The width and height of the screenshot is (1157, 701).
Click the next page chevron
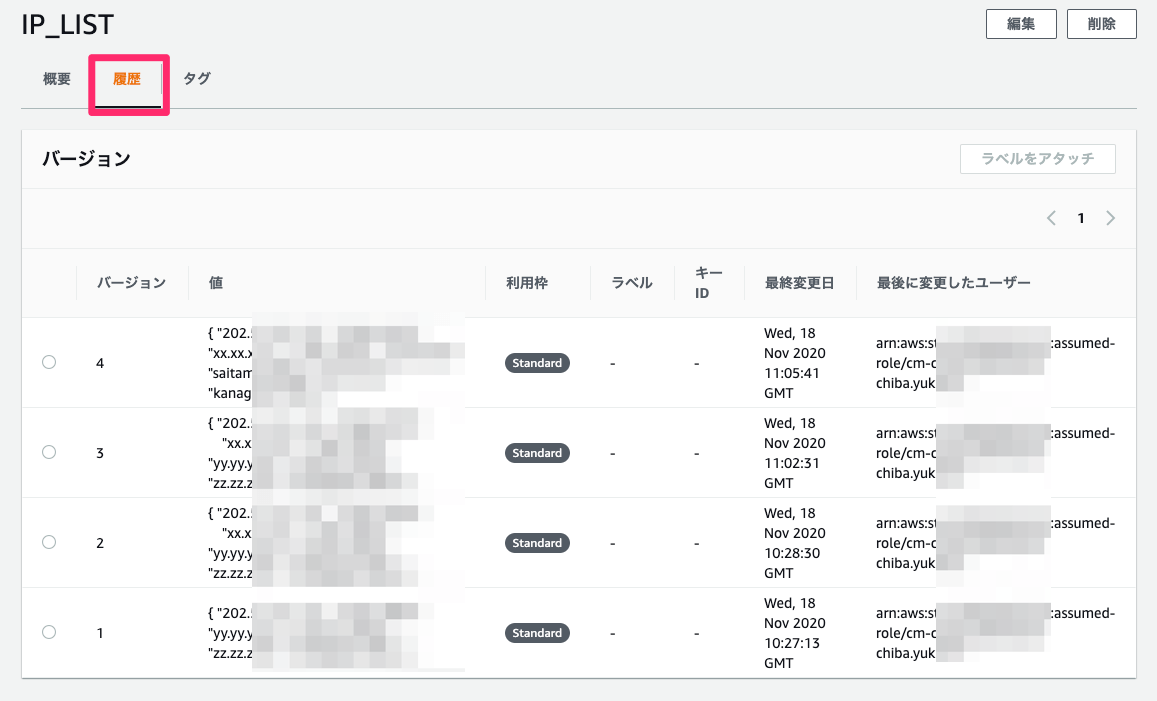(1110, 217)
